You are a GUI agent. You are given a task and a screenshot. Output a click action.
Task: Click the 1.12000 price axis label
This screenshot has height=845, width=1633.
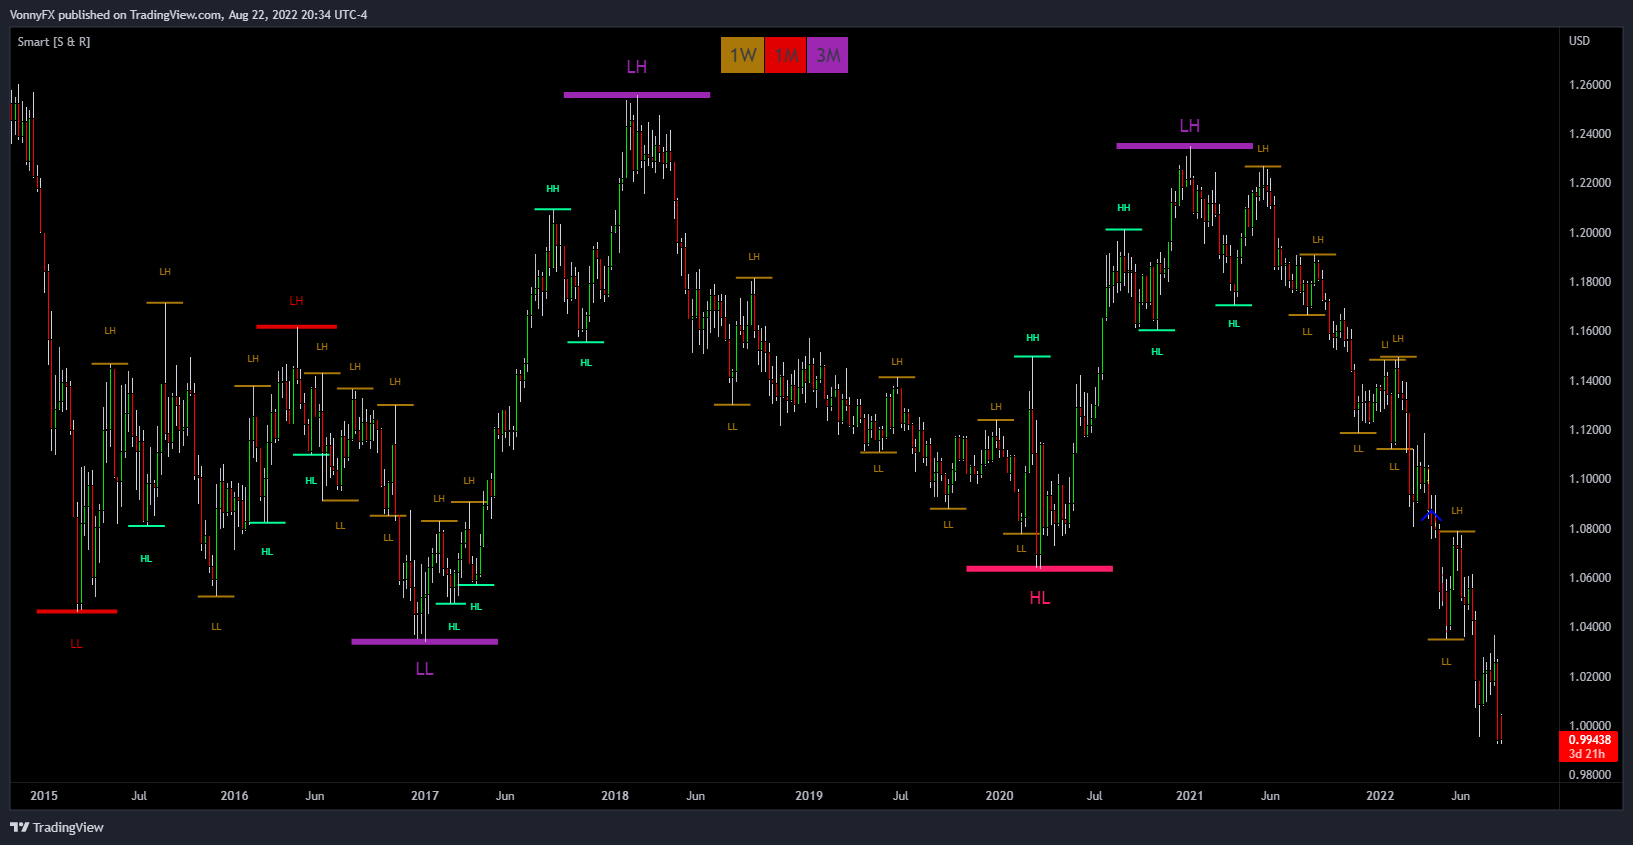coord(1590,430)
